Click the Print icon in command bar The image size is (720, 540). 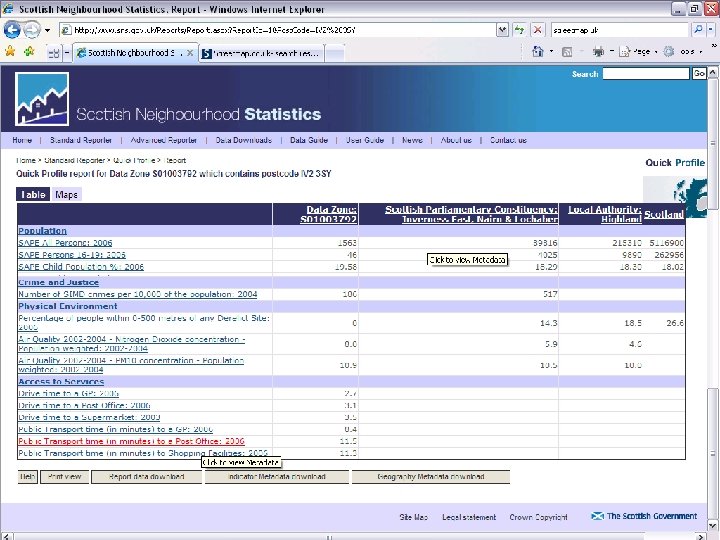(598, 52)
